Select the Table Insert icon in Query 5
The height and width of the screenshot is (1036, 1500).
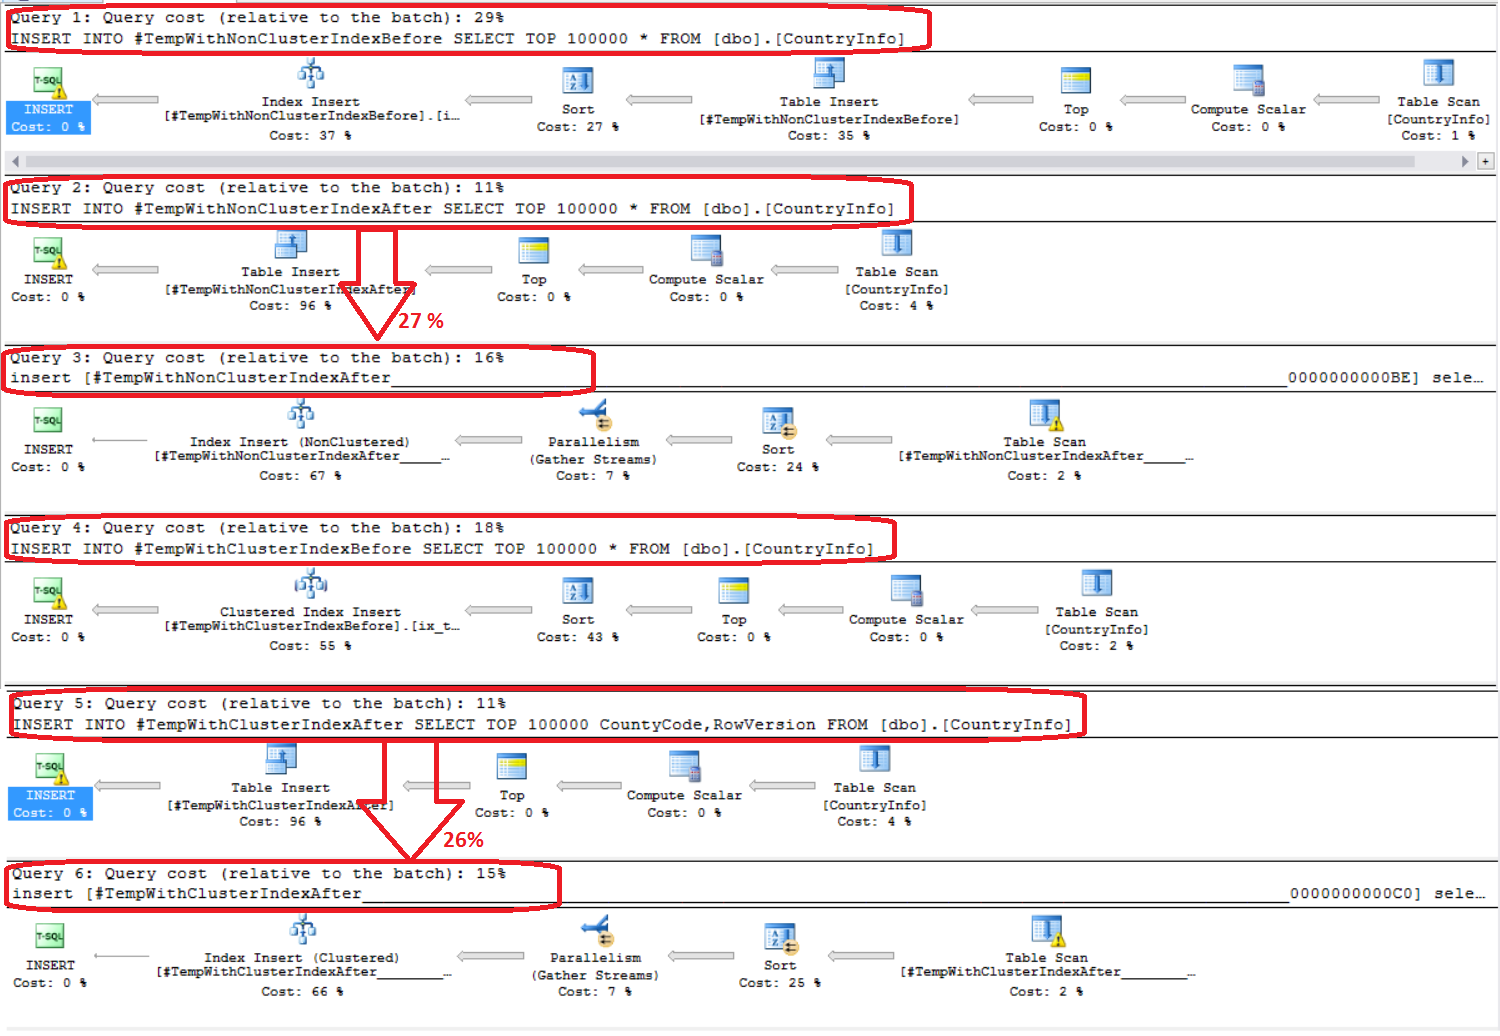(281, 761)
